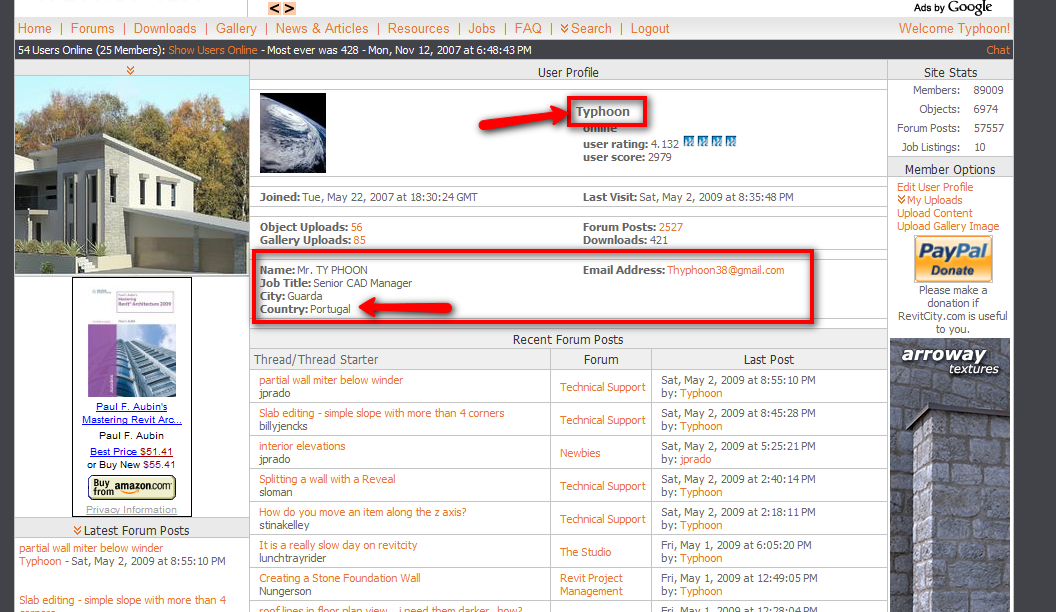1056x612 pixels.
Task: Open the Object Uploads count 56
Action: [x=356, y=227]
